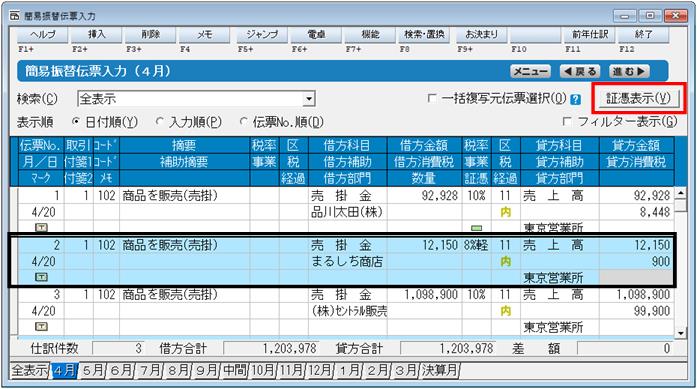The height and width of the screenshot is (389, 697).
Task: Click the table scrollbar up arrow
Action: click(x=681, y=193)
